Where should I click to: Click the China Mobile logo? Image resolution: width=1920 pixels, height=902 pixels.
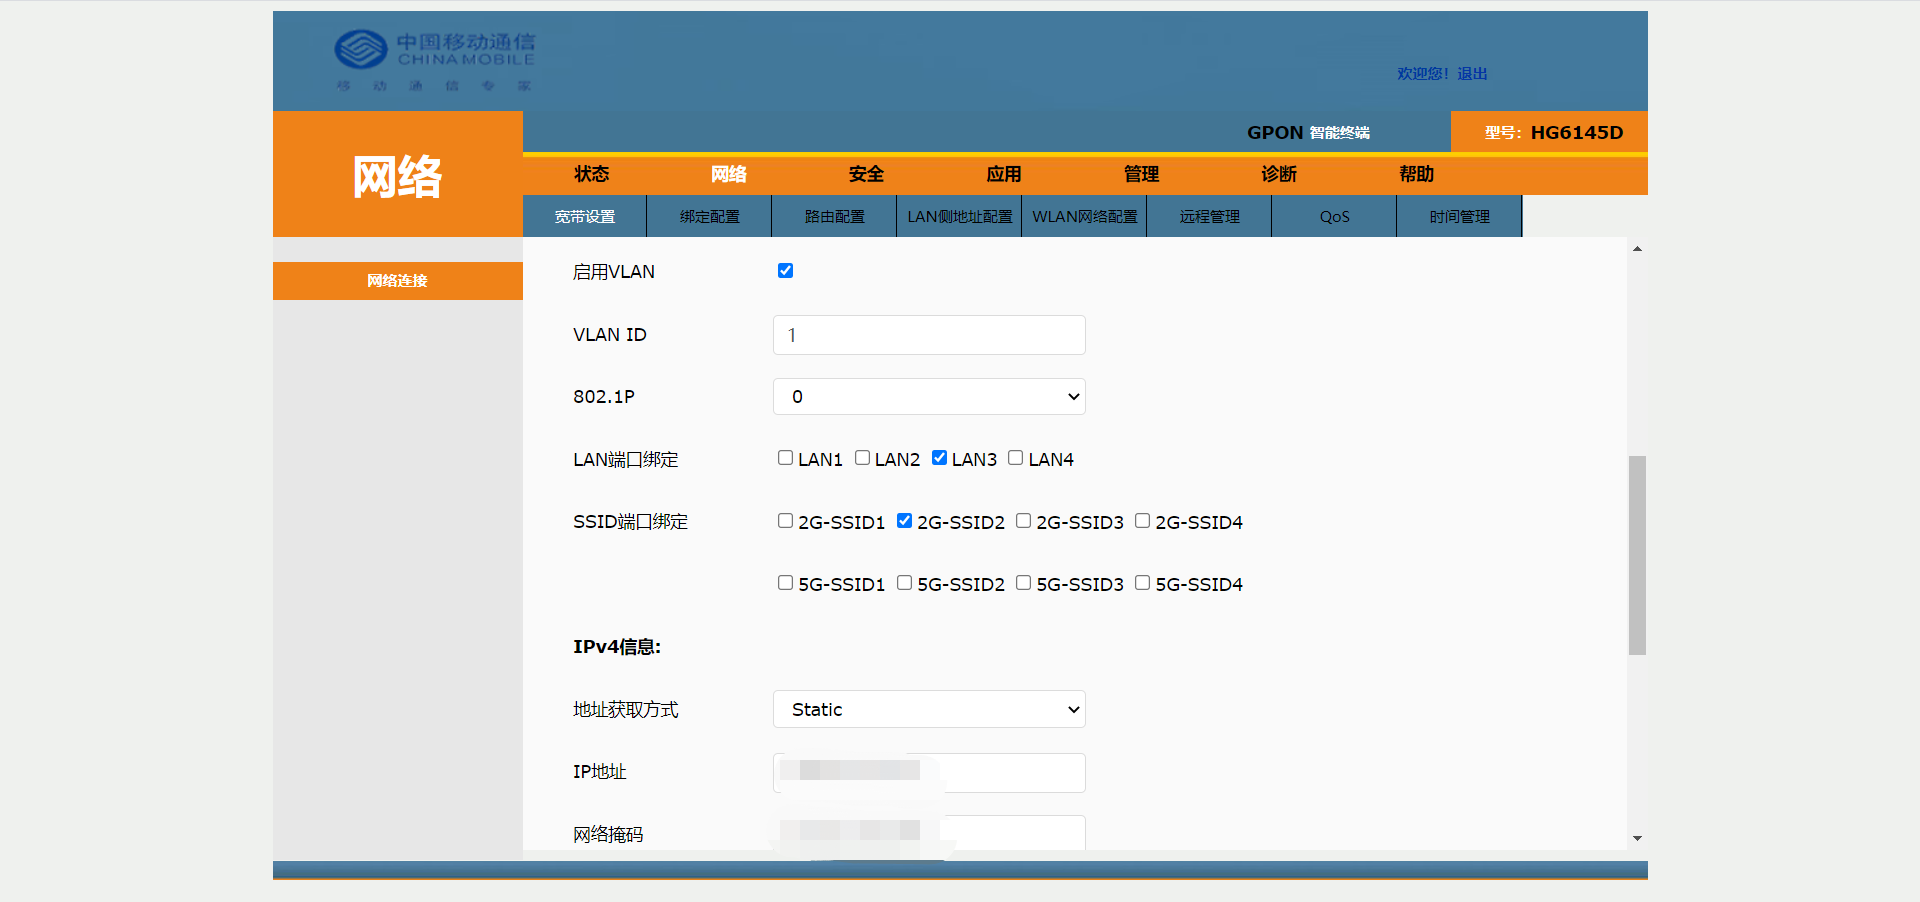coord(435,60)
